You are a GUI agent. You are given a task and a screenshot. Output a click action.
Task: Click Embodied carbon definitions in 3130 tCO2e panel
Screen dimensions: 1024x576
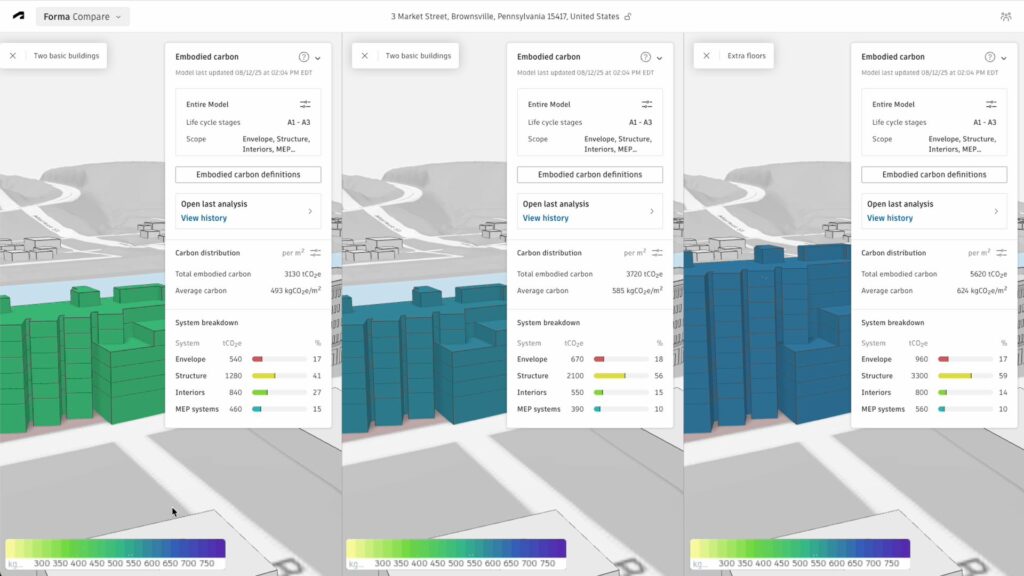click(248, 174)
